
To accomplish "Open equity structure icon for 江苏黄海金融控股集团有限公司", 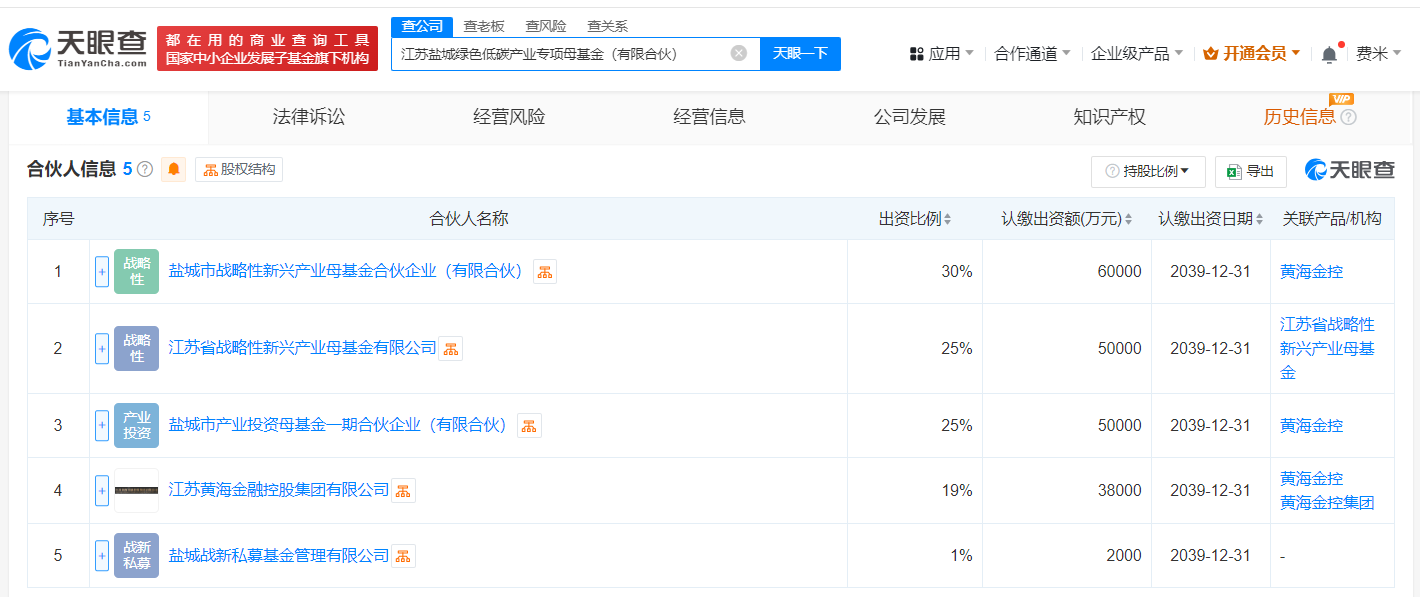I will click(403, 490).
